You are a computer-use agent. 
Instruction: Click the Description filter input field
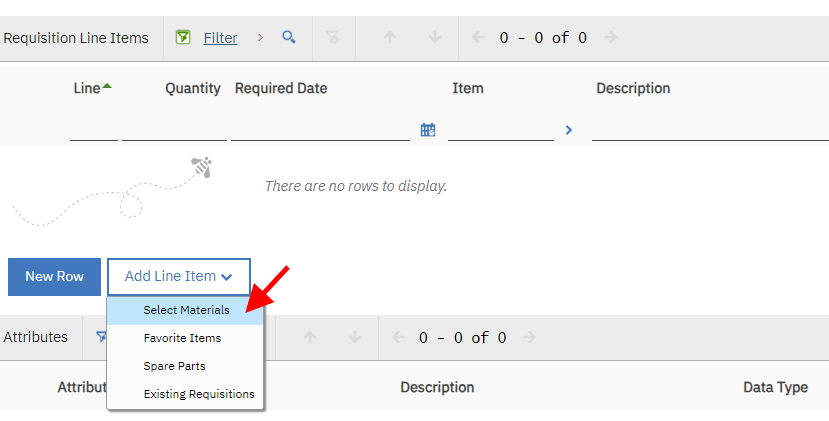710,130
